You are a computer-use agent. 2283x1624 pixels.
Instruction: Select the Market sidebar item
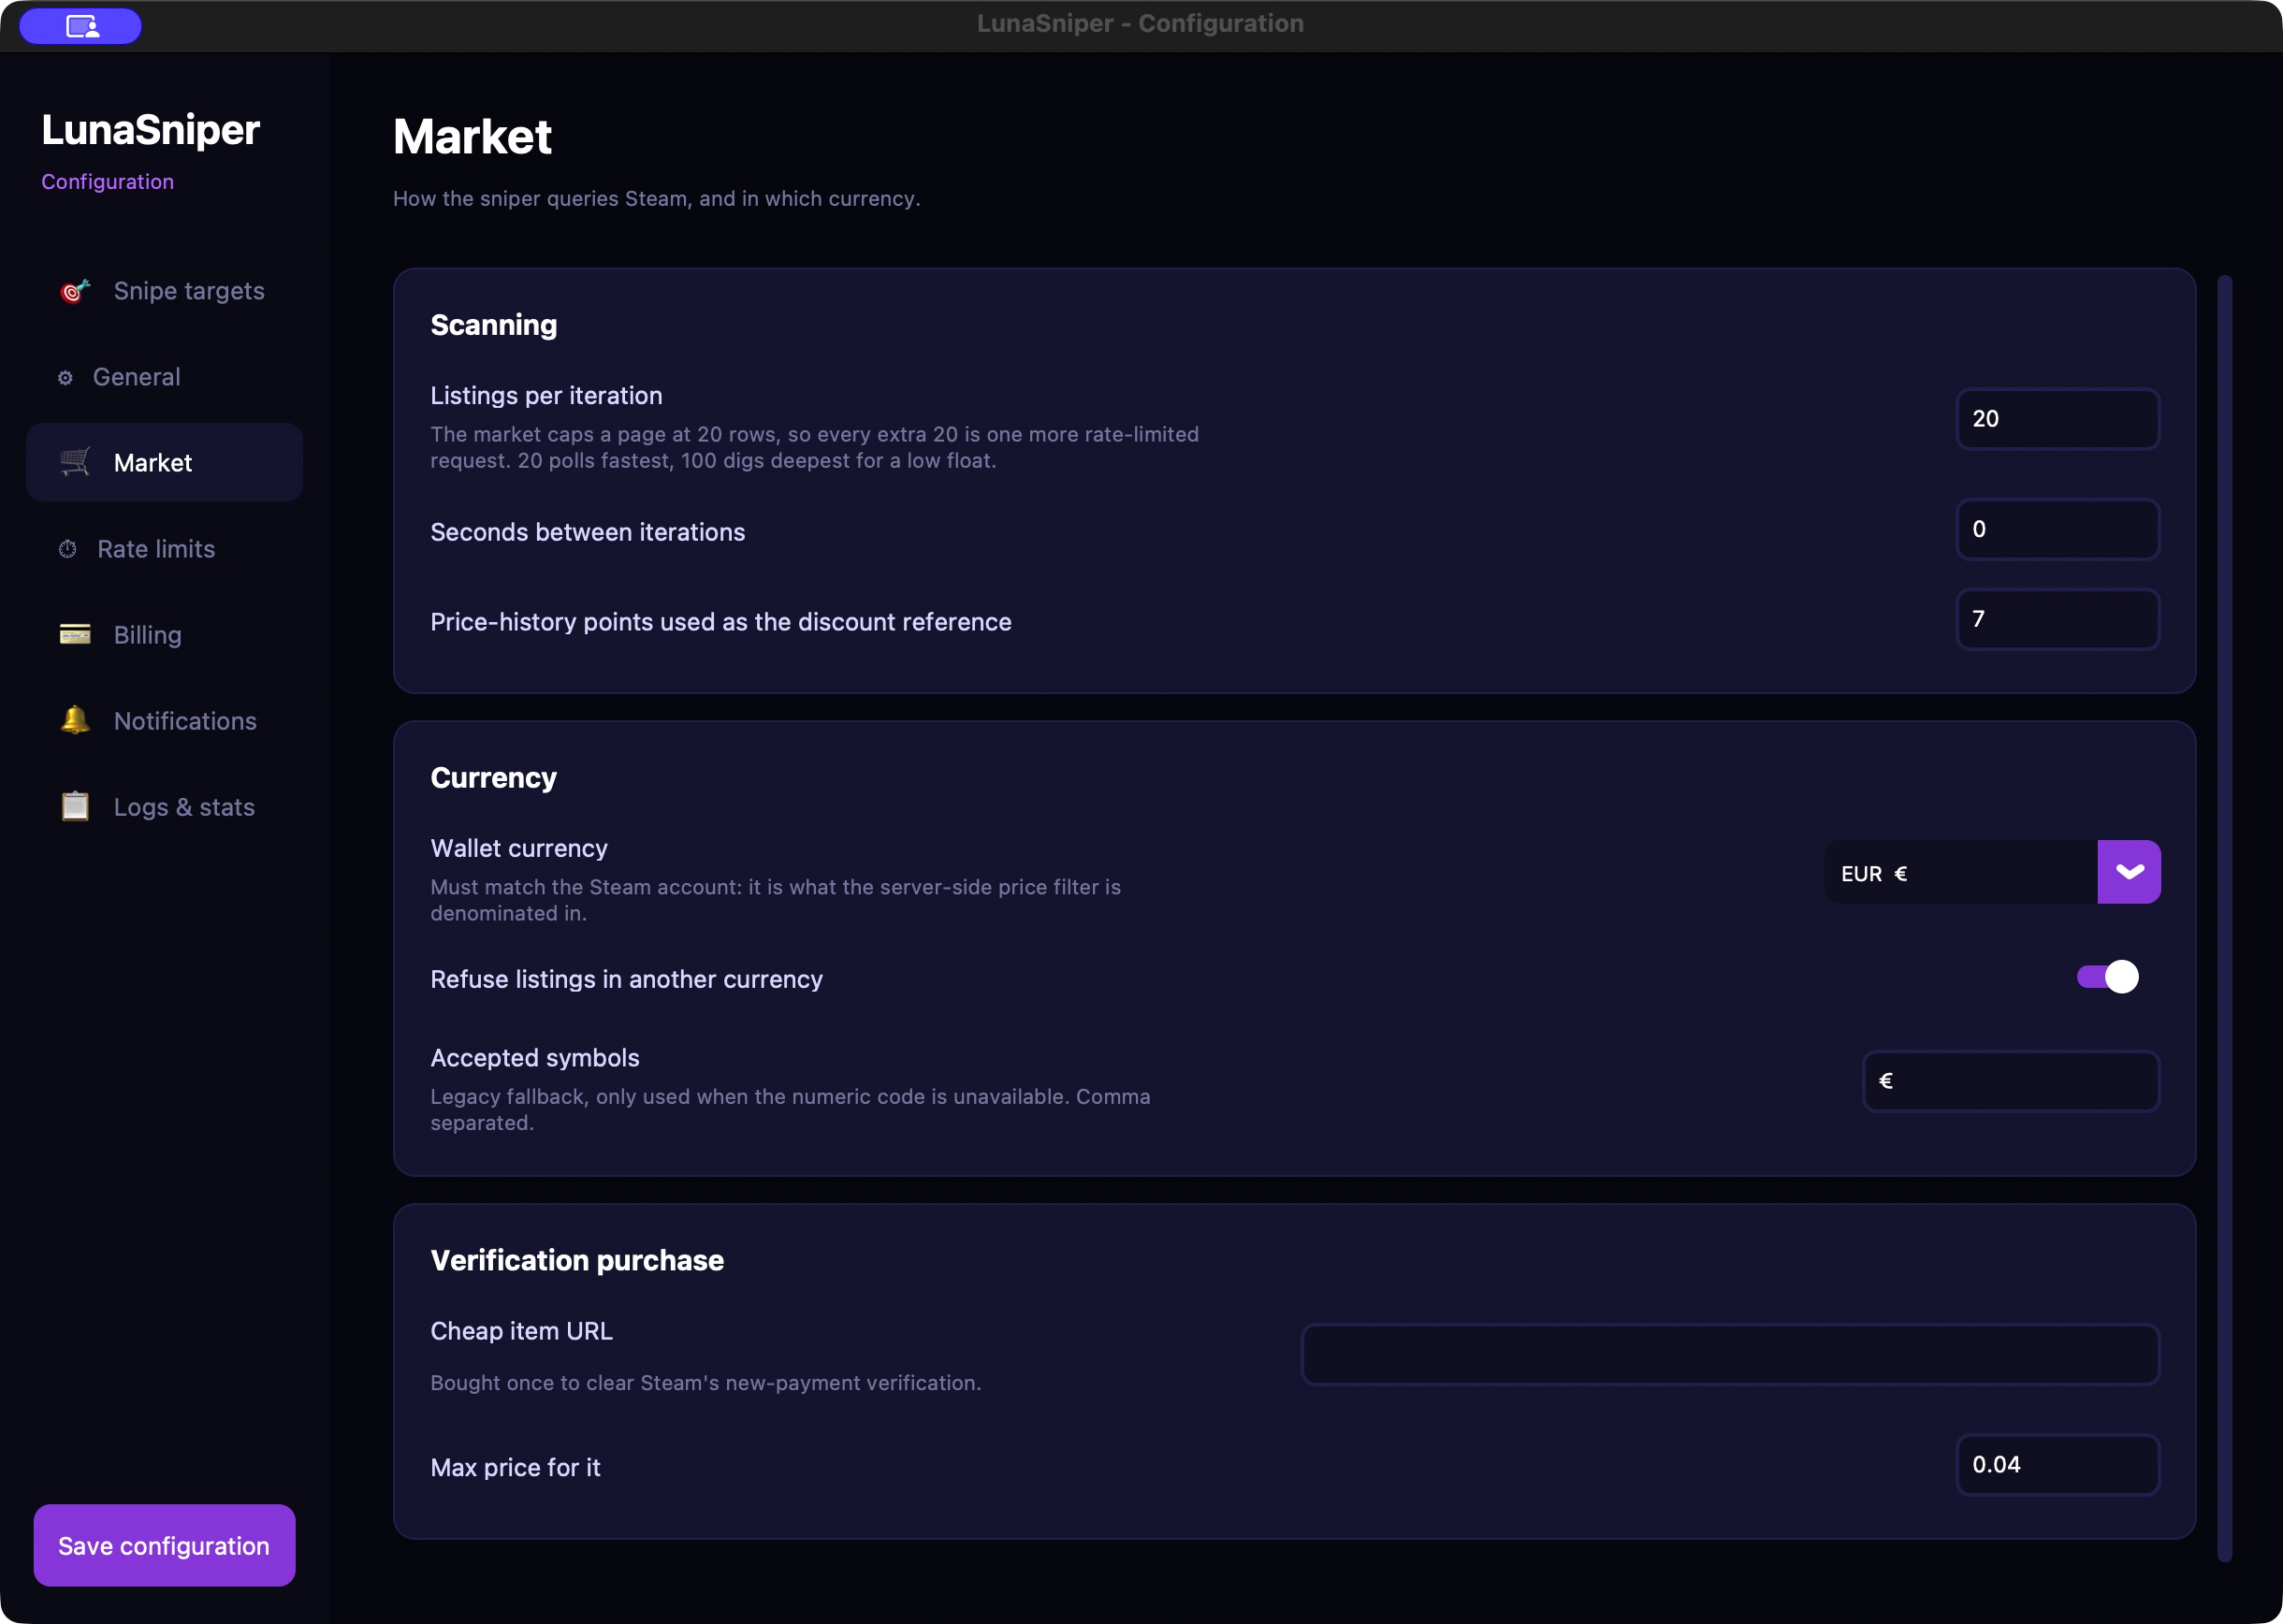coord(164,463)
